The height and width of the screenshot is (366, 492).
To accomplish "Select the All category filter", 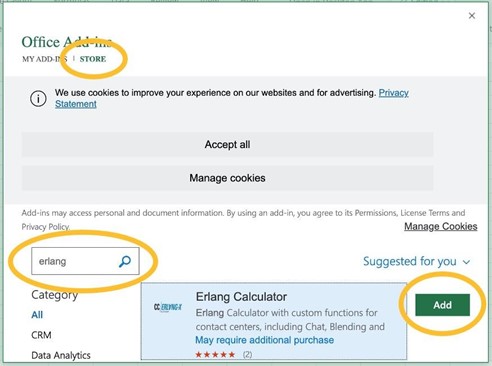I will pos(37,315).
